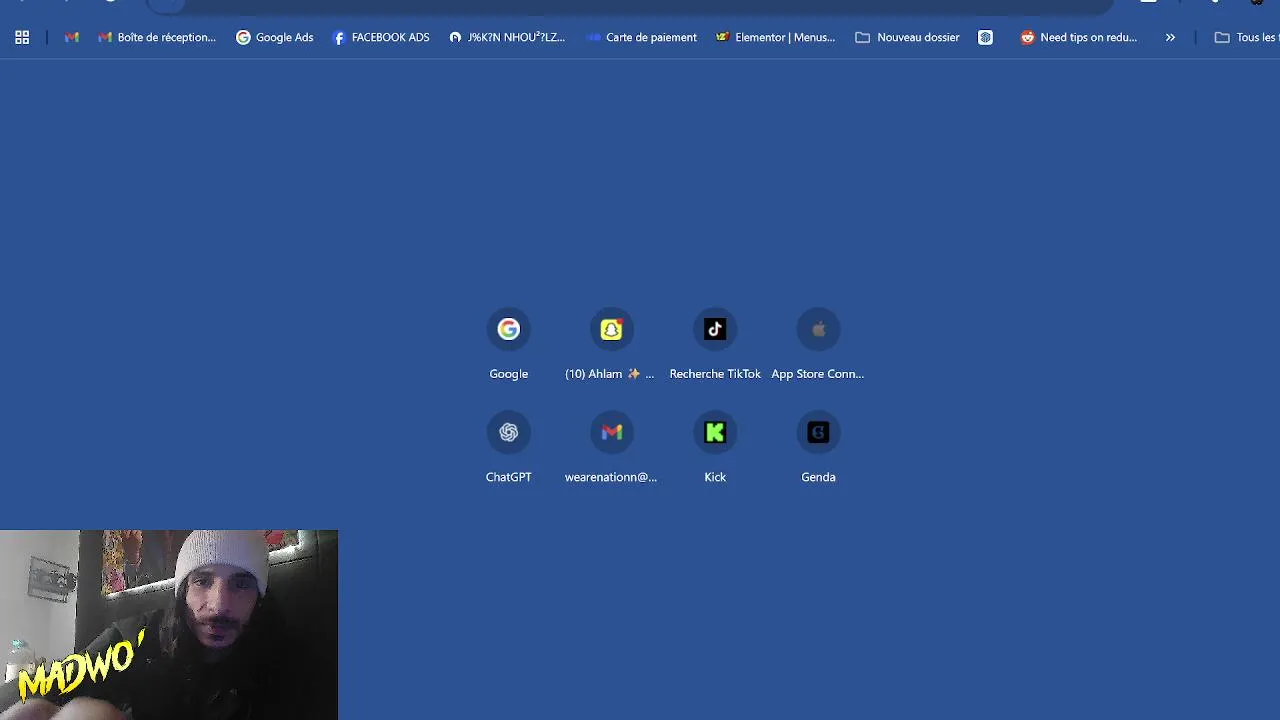The image size is (1280, 720).
Task: Open the Boîte de réception bookmark
Action: click(157, 37)
